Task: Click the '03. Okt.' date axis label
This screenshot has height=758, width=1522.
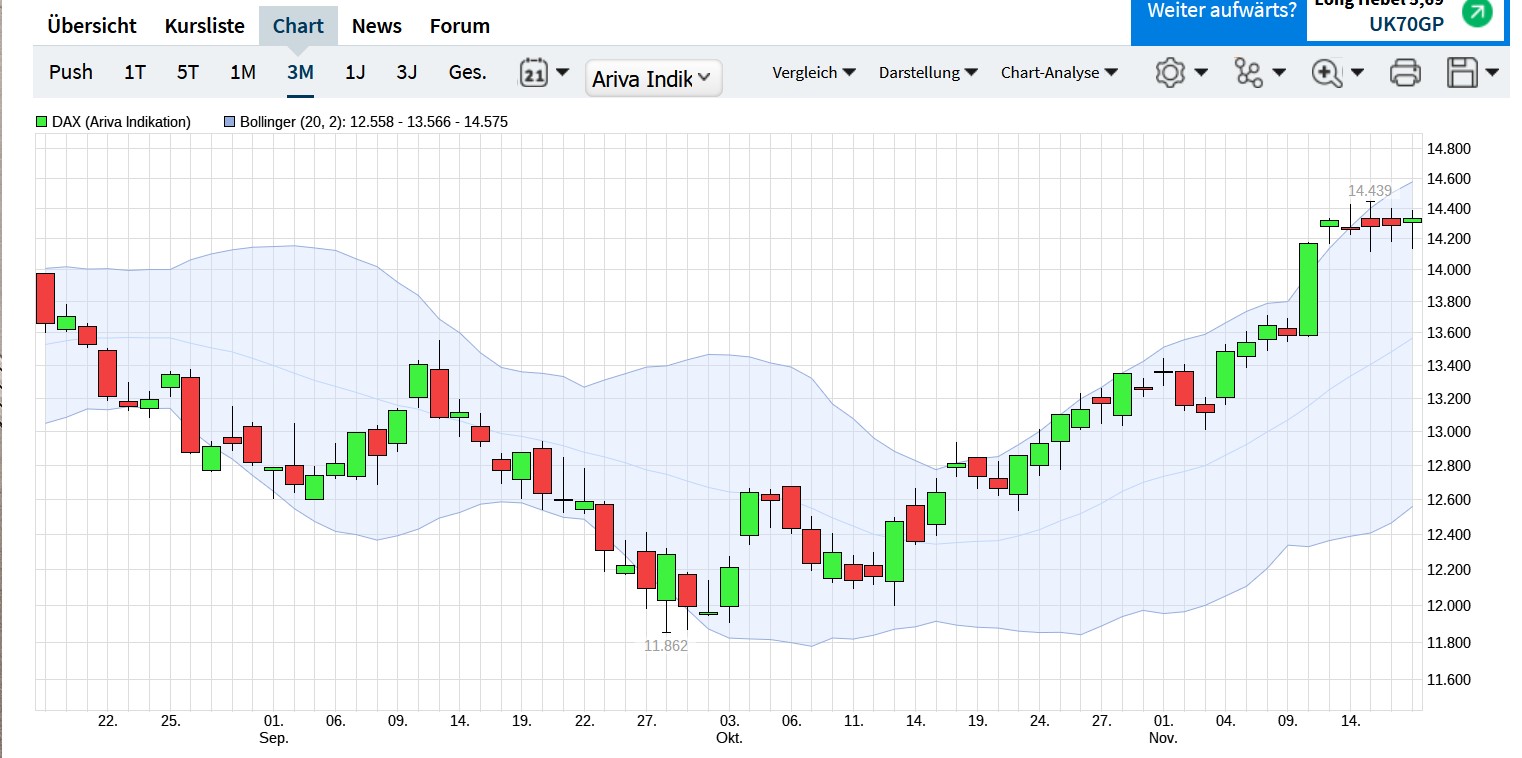Action: click(x=729, y=729)
